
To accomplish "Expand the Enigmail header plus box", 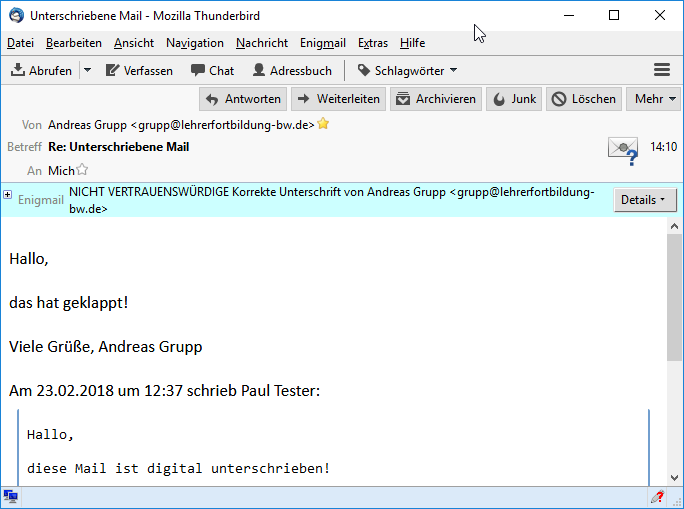I will (x=8, y=195).
